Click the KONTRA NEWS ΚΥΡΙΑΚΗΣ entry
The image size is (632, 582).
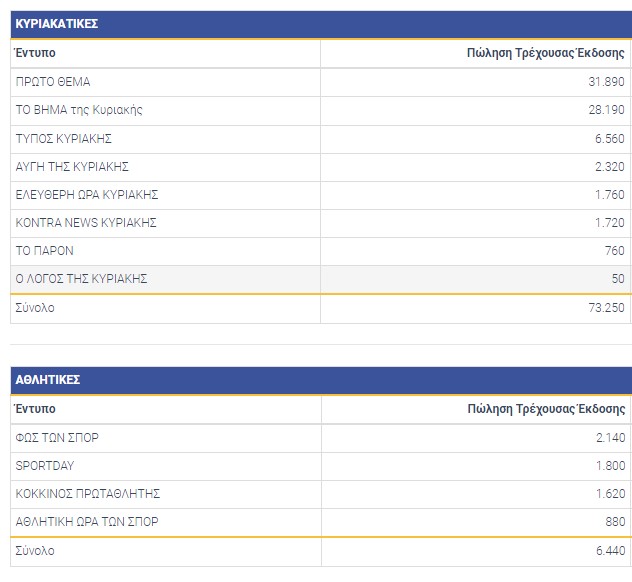coord(86,222)
